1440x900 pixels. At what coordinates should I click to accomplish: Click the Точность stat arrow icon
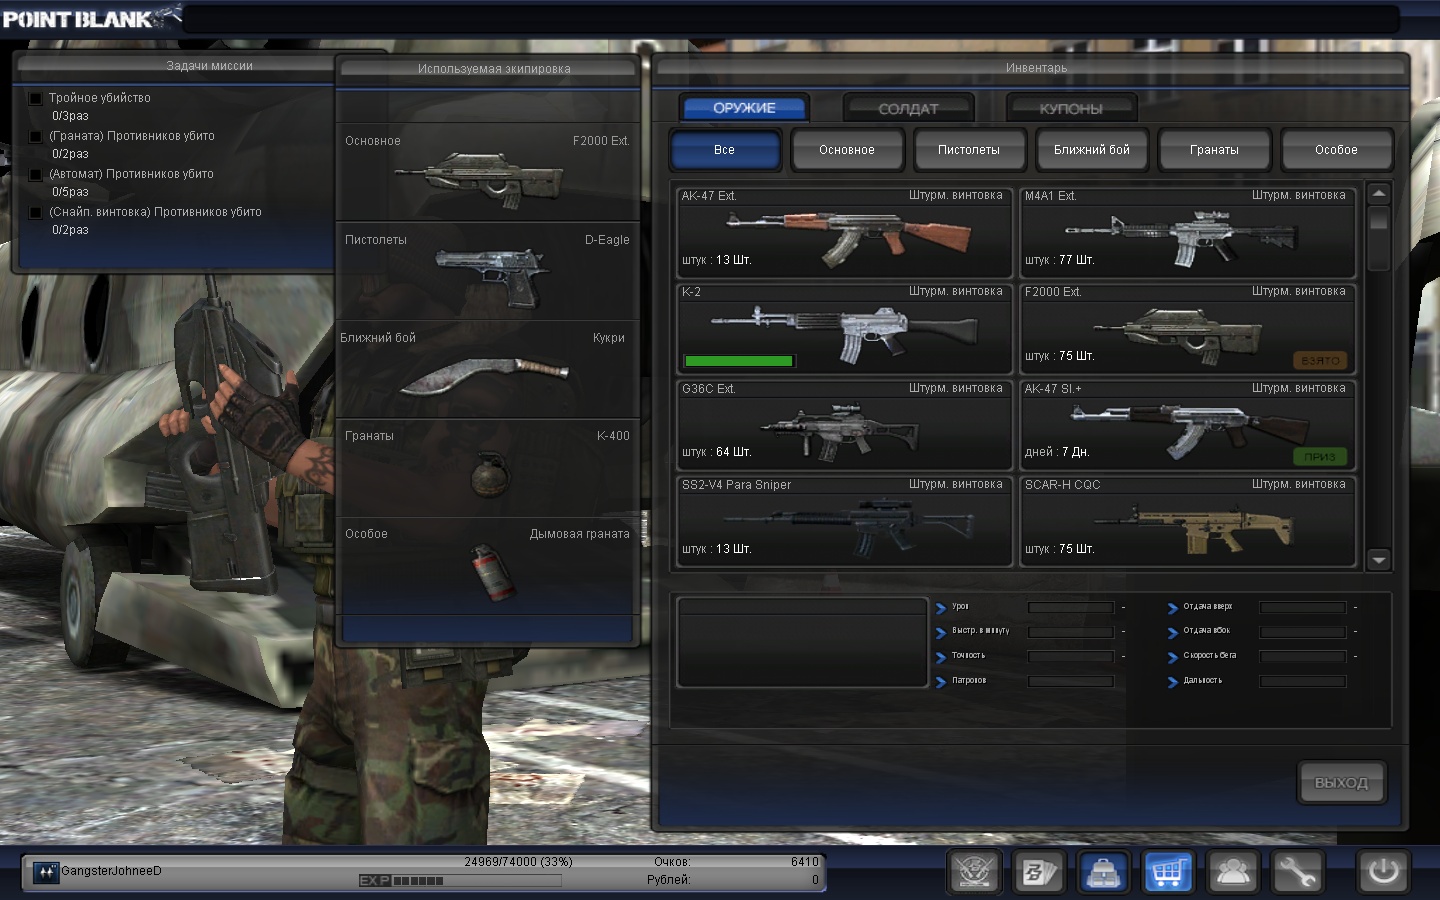point(941,656)
